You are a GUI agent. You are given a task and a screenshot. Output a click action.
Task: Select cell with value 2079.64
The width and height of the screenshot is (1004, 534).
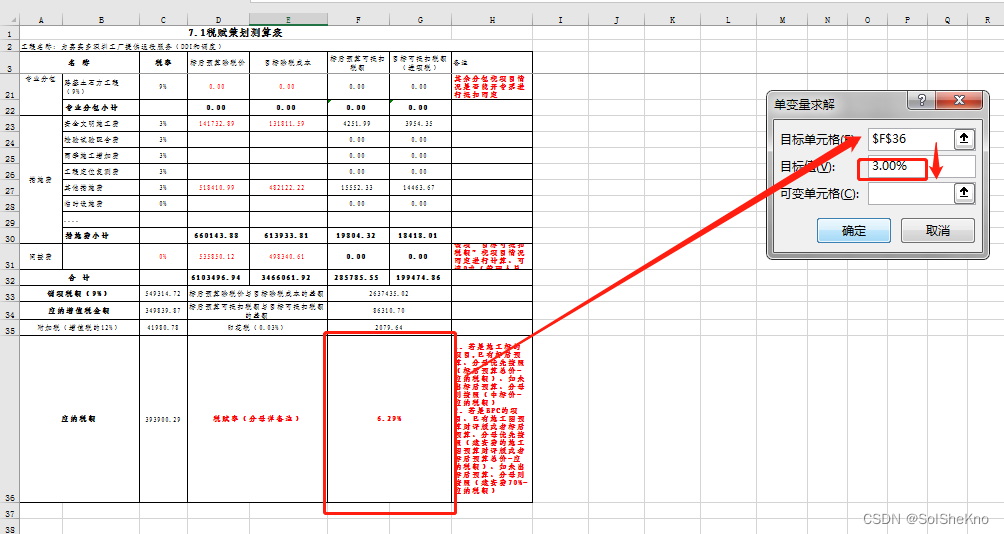tap(389, 328)
